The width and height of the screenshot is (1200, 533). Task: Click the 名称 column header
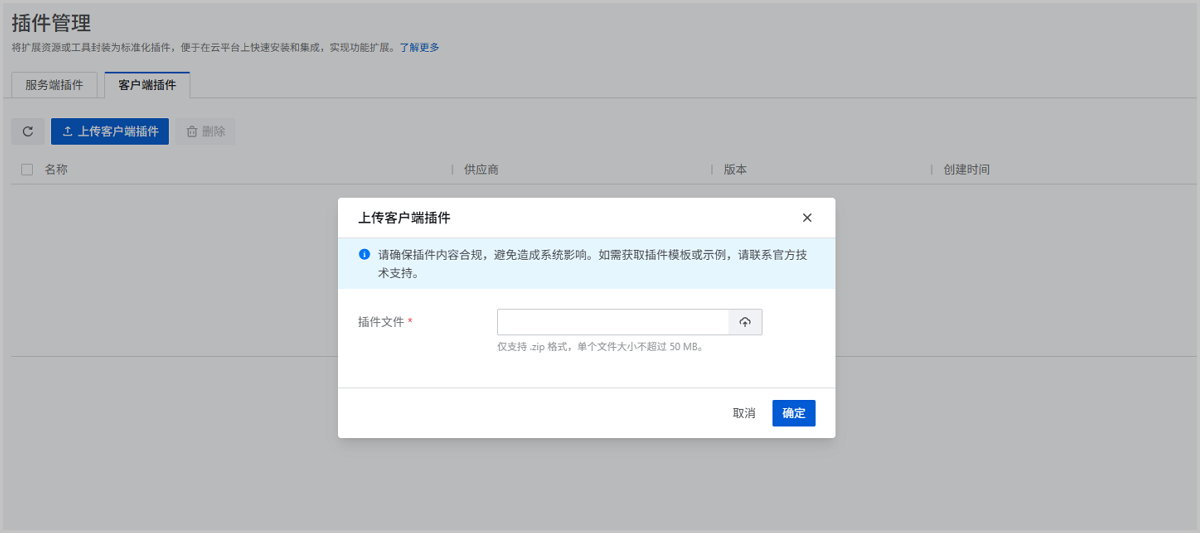point(56,170)
